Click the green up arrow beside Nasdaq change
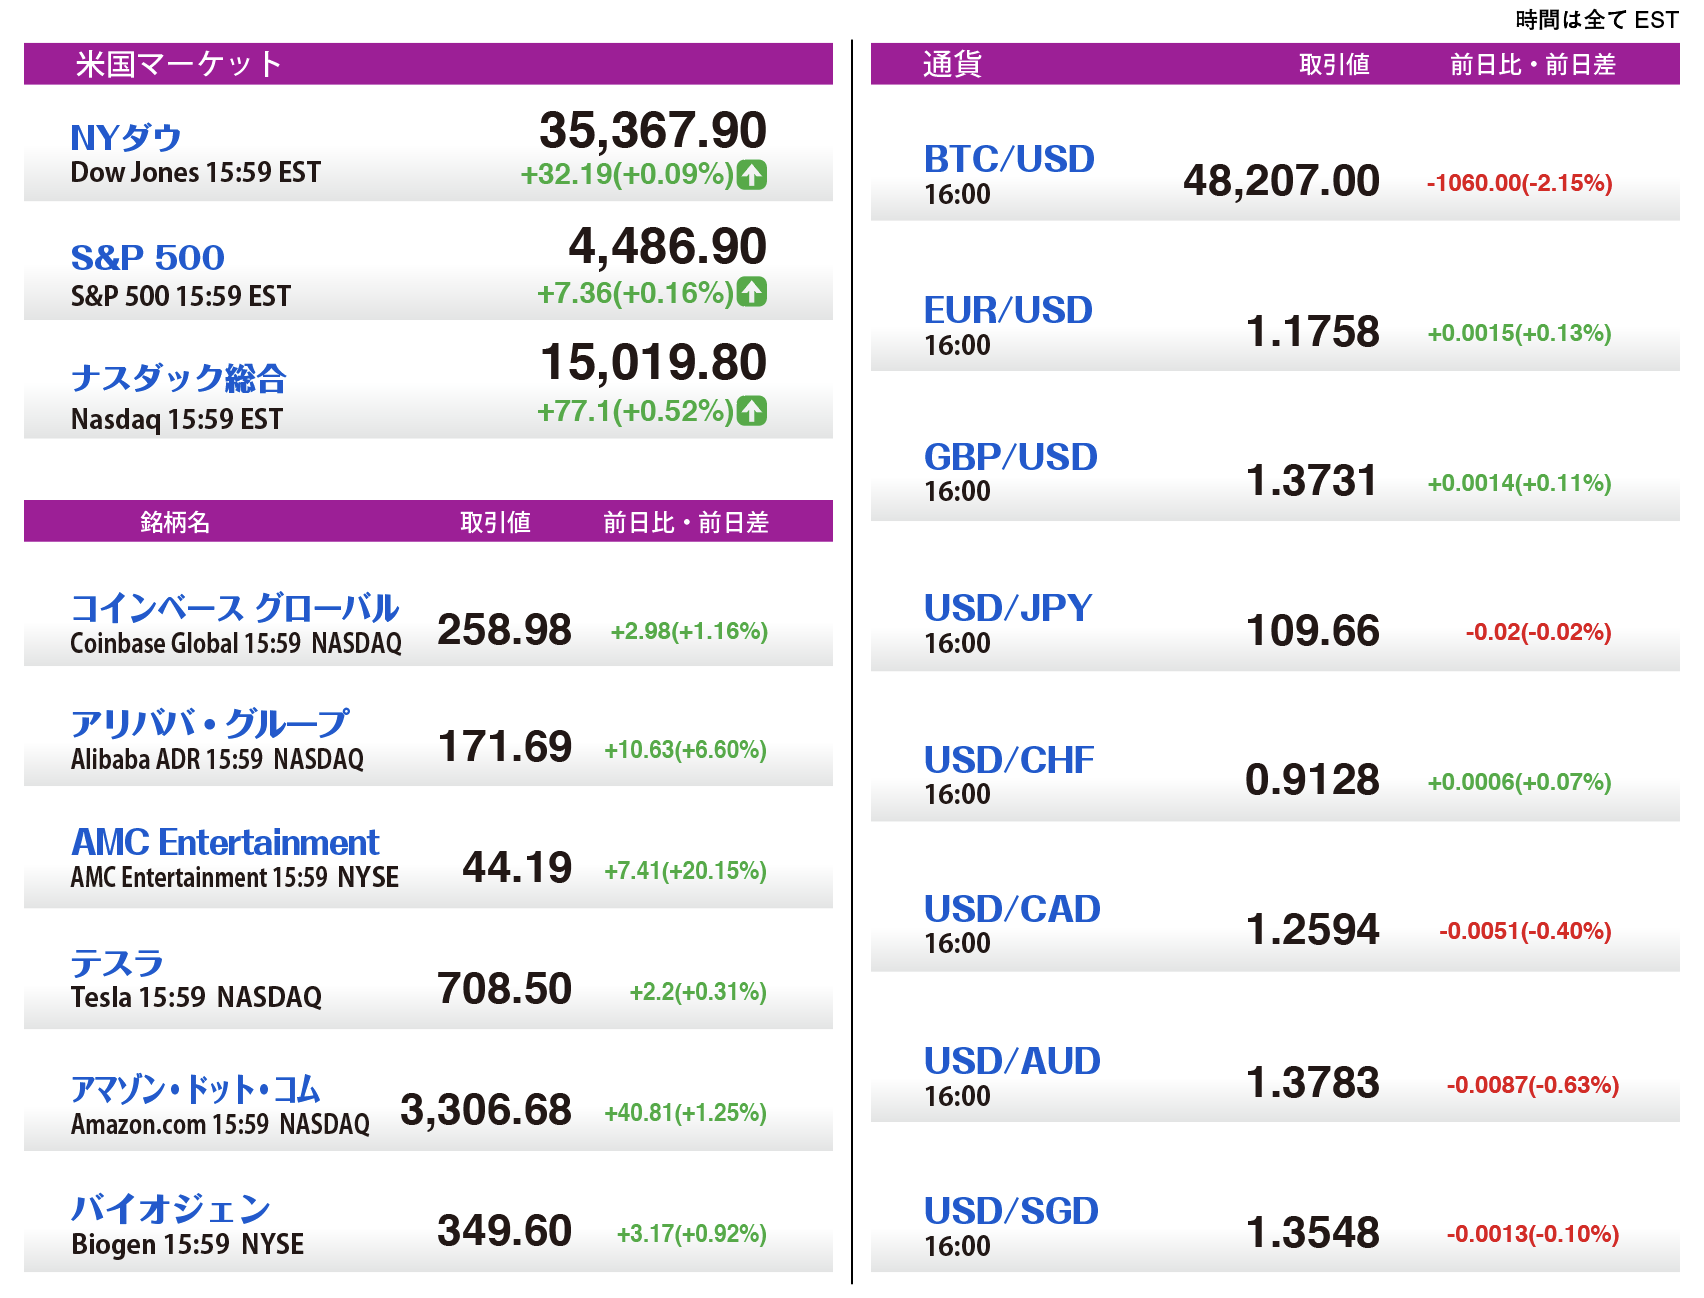 point(752,411)
